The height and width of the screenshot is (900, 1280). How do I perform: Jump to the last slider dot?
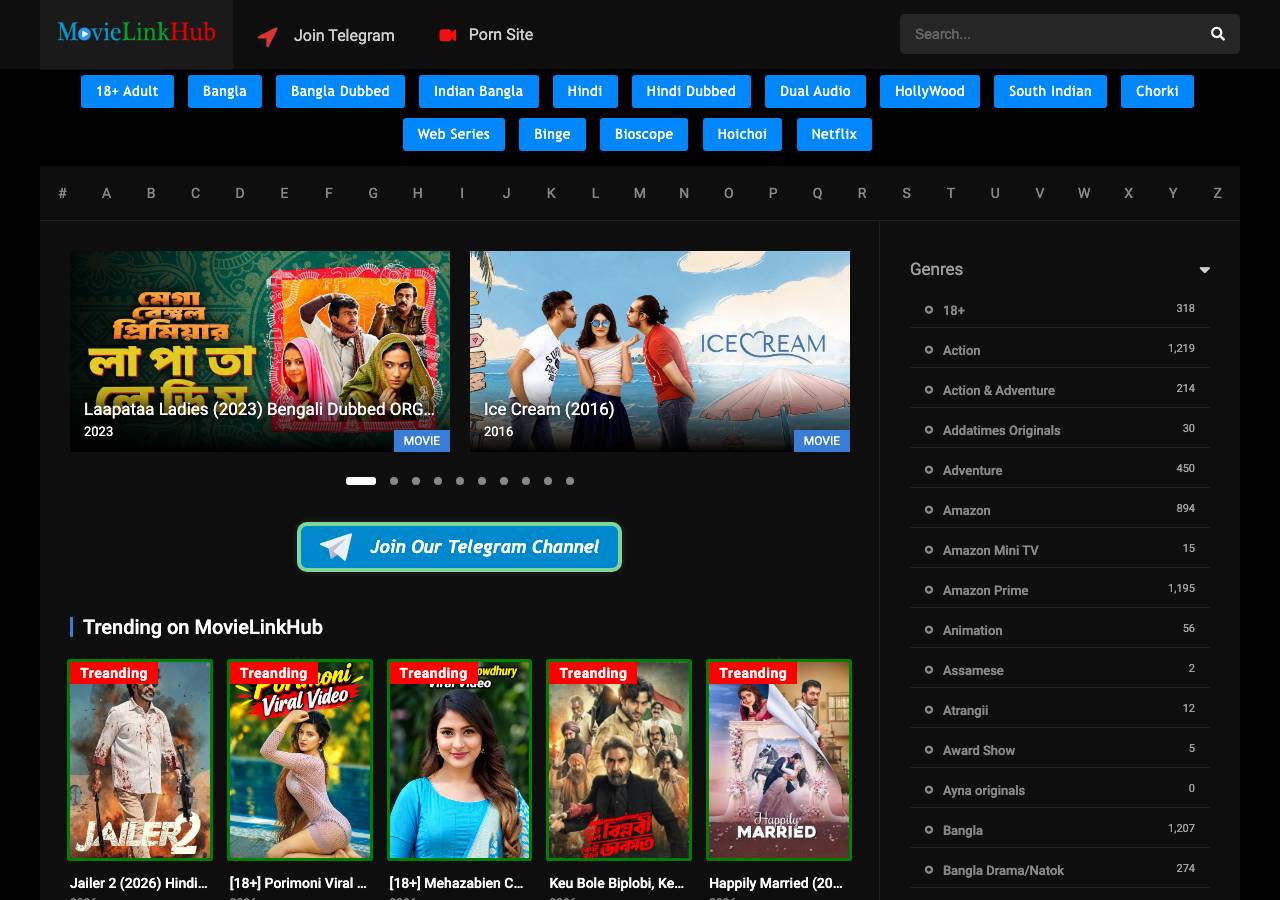[570, 481]
